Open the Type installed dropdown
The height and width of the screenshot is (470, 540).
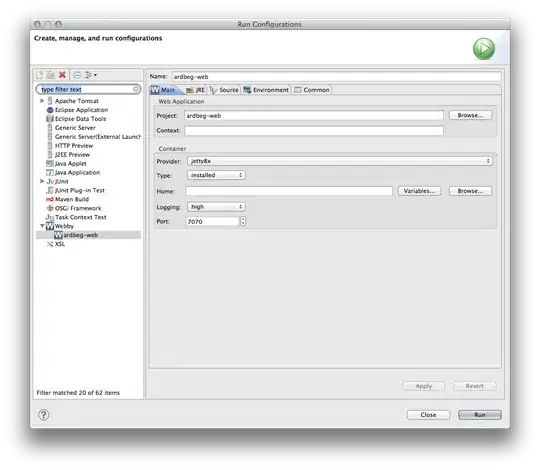tap(216, 175)
